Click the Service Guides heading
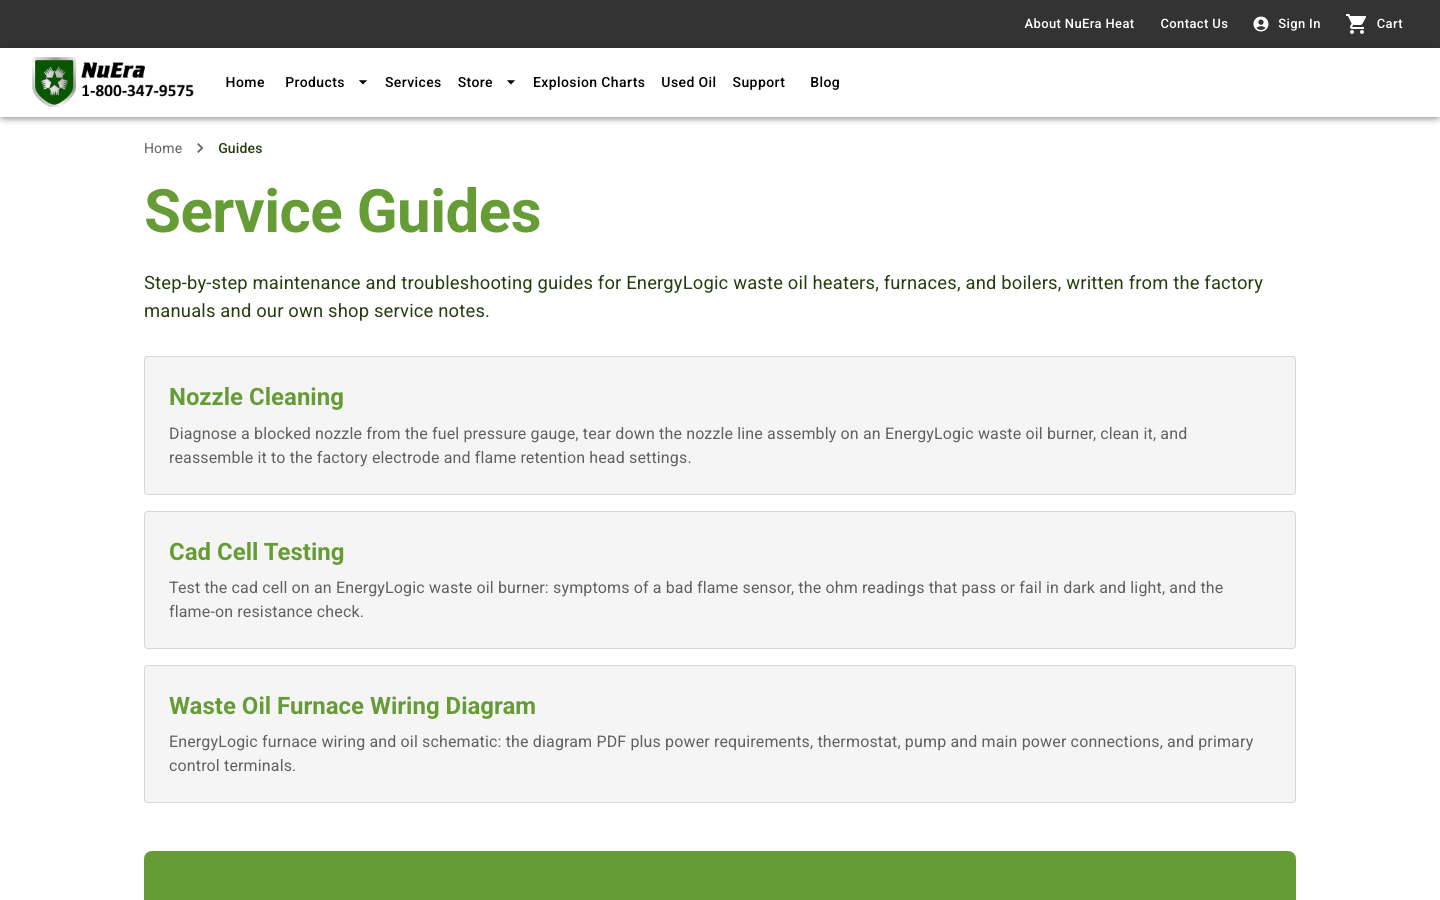Screen dimensions: 1440x900 342,212
